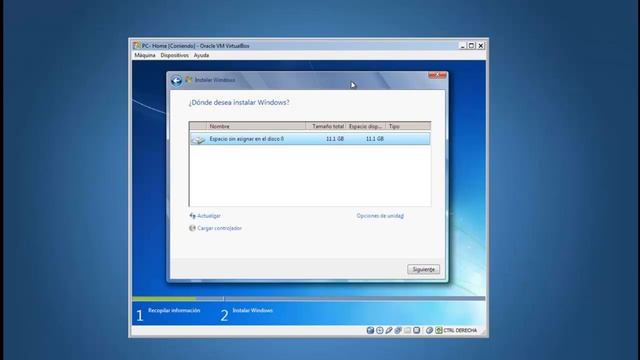This screenshot has height=360, width=640.
Task: Click the green keyboard capture icon beside CTRL DERECHA
Action: click(x=439, y=330)
